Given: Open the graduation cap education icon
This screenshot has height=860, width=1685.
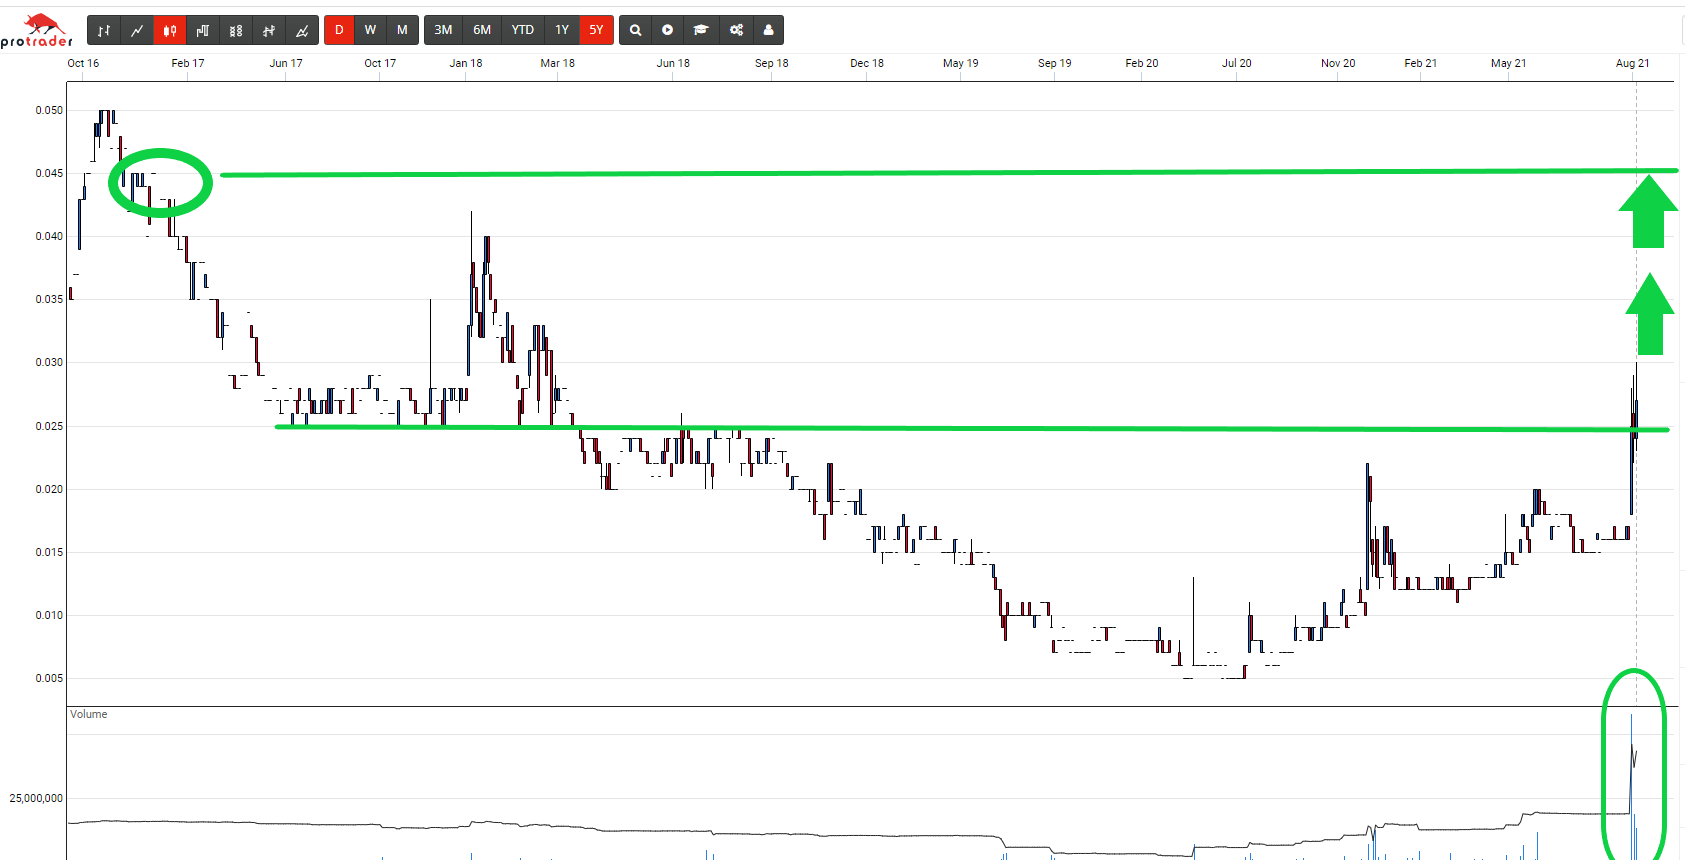Looking at the screenshot, I should (701, 30).
